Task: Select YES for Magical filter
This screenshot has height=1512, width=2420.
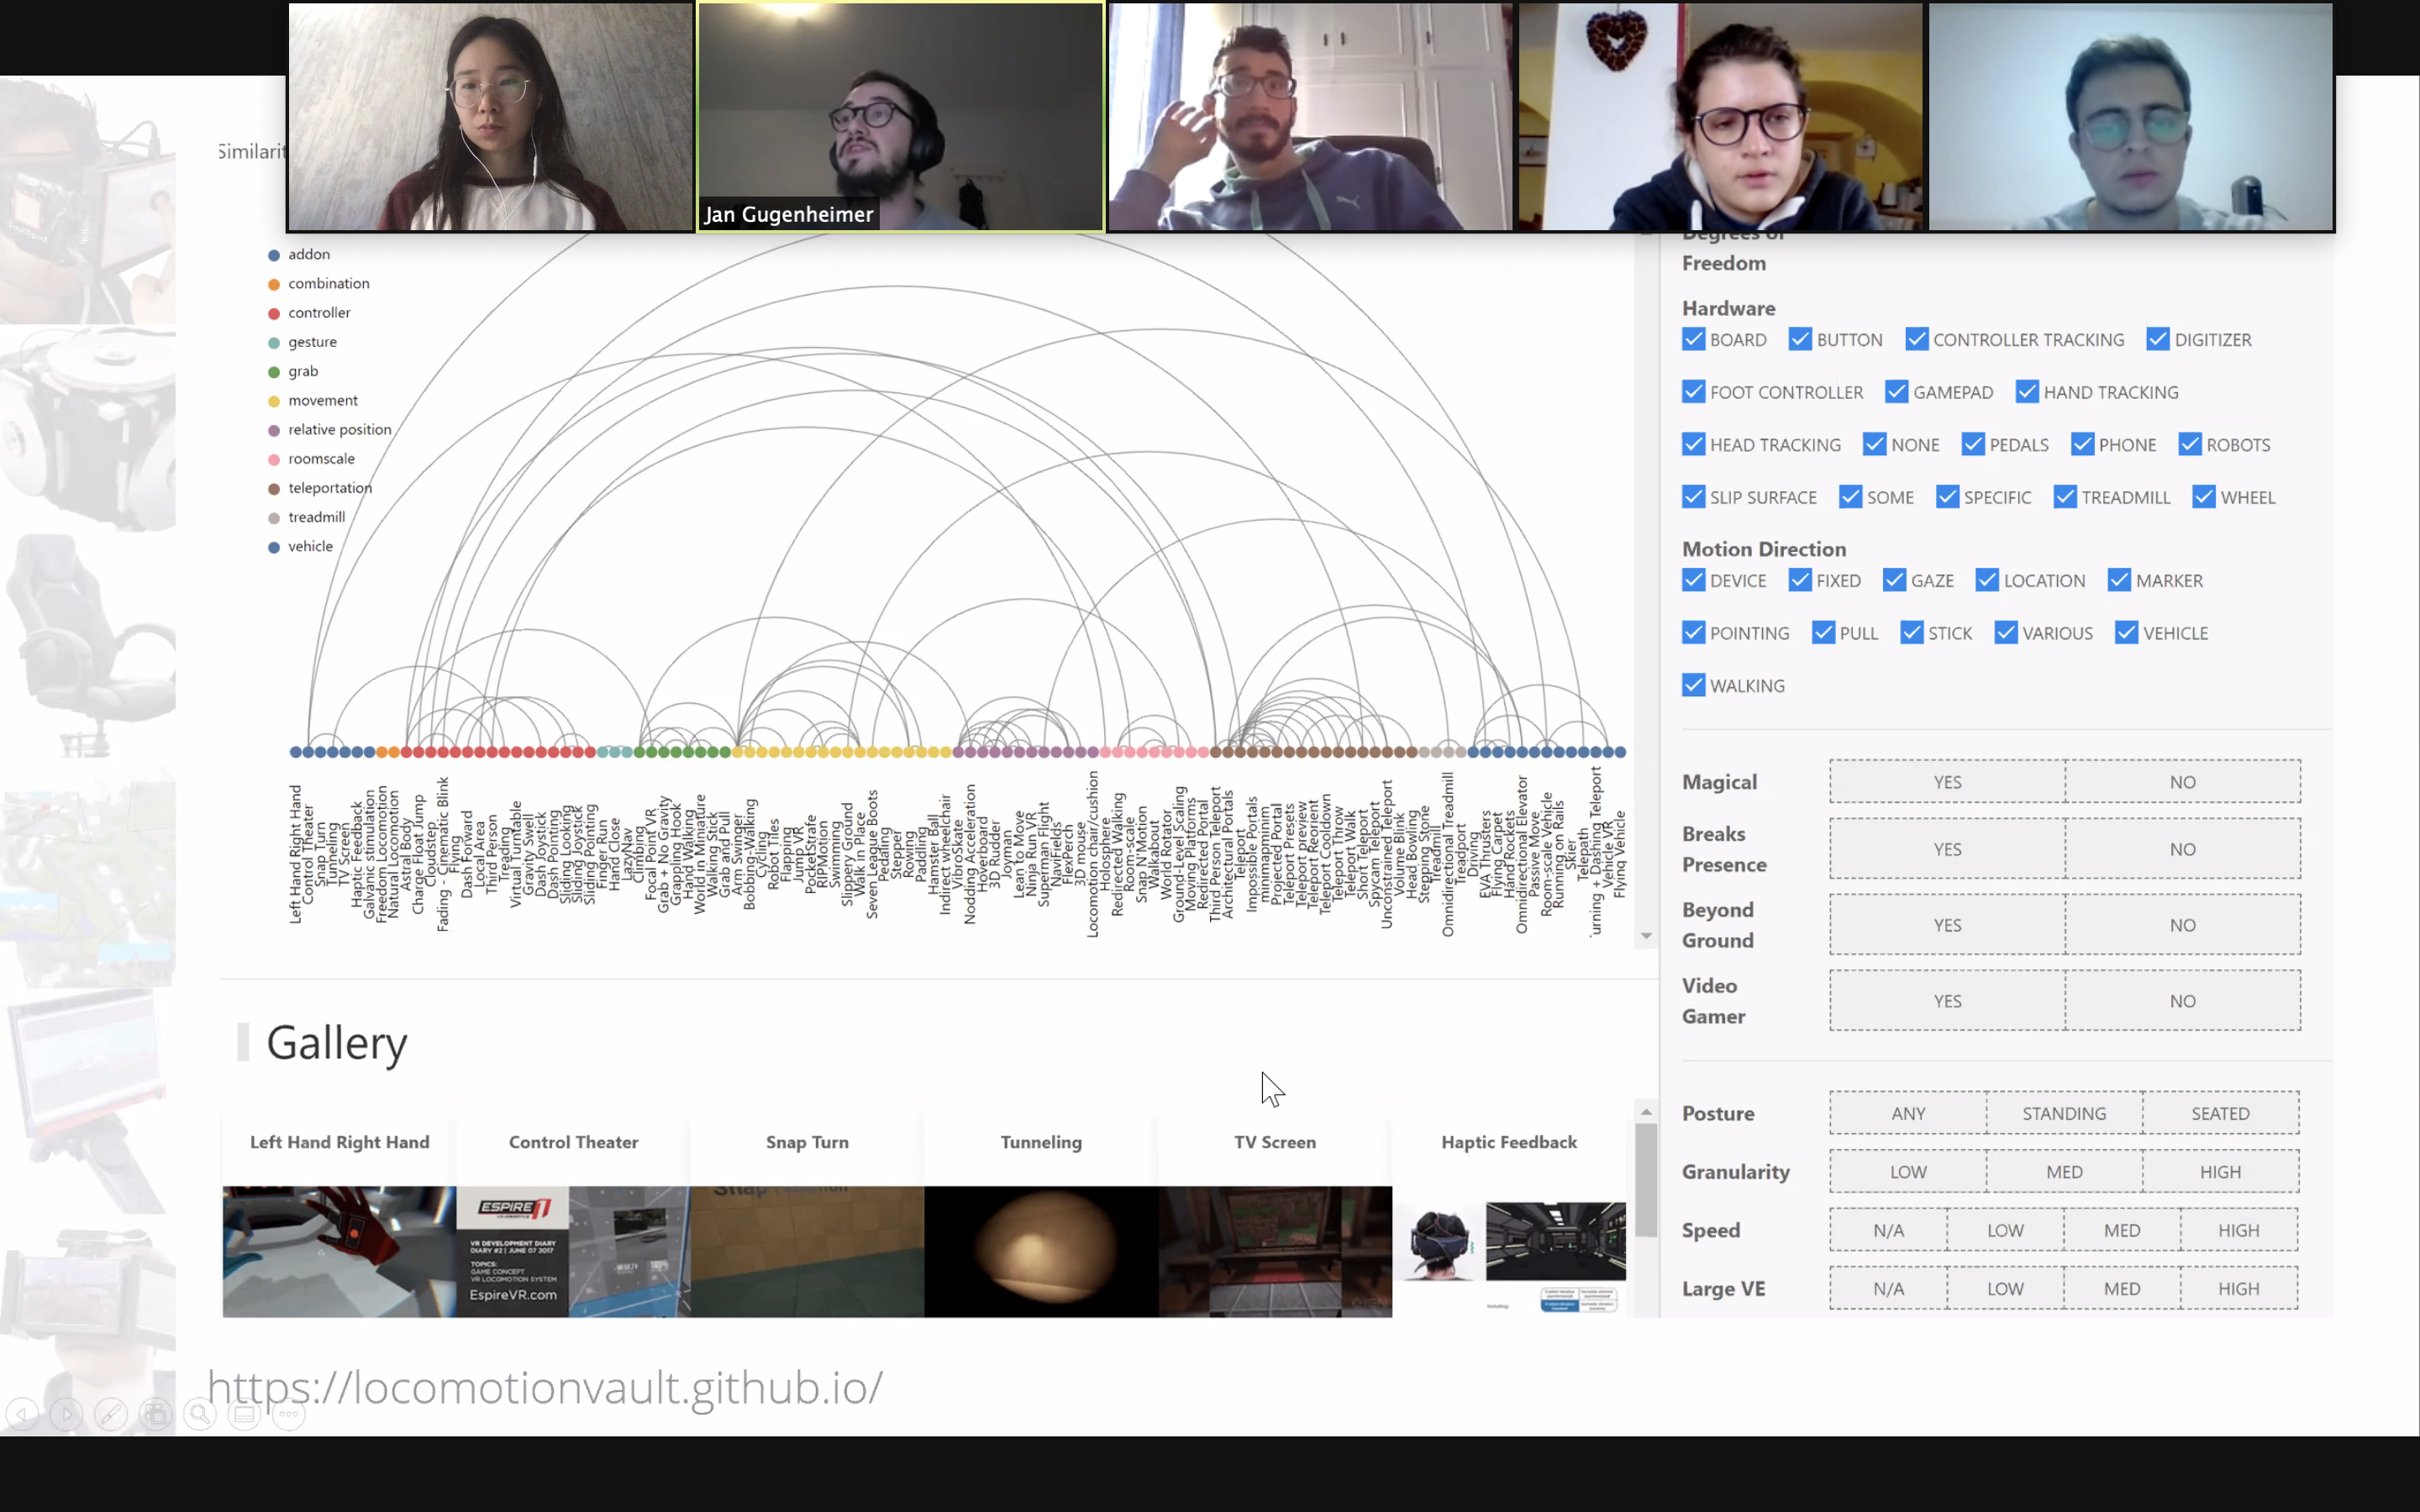Action: tap(1946, 780)
